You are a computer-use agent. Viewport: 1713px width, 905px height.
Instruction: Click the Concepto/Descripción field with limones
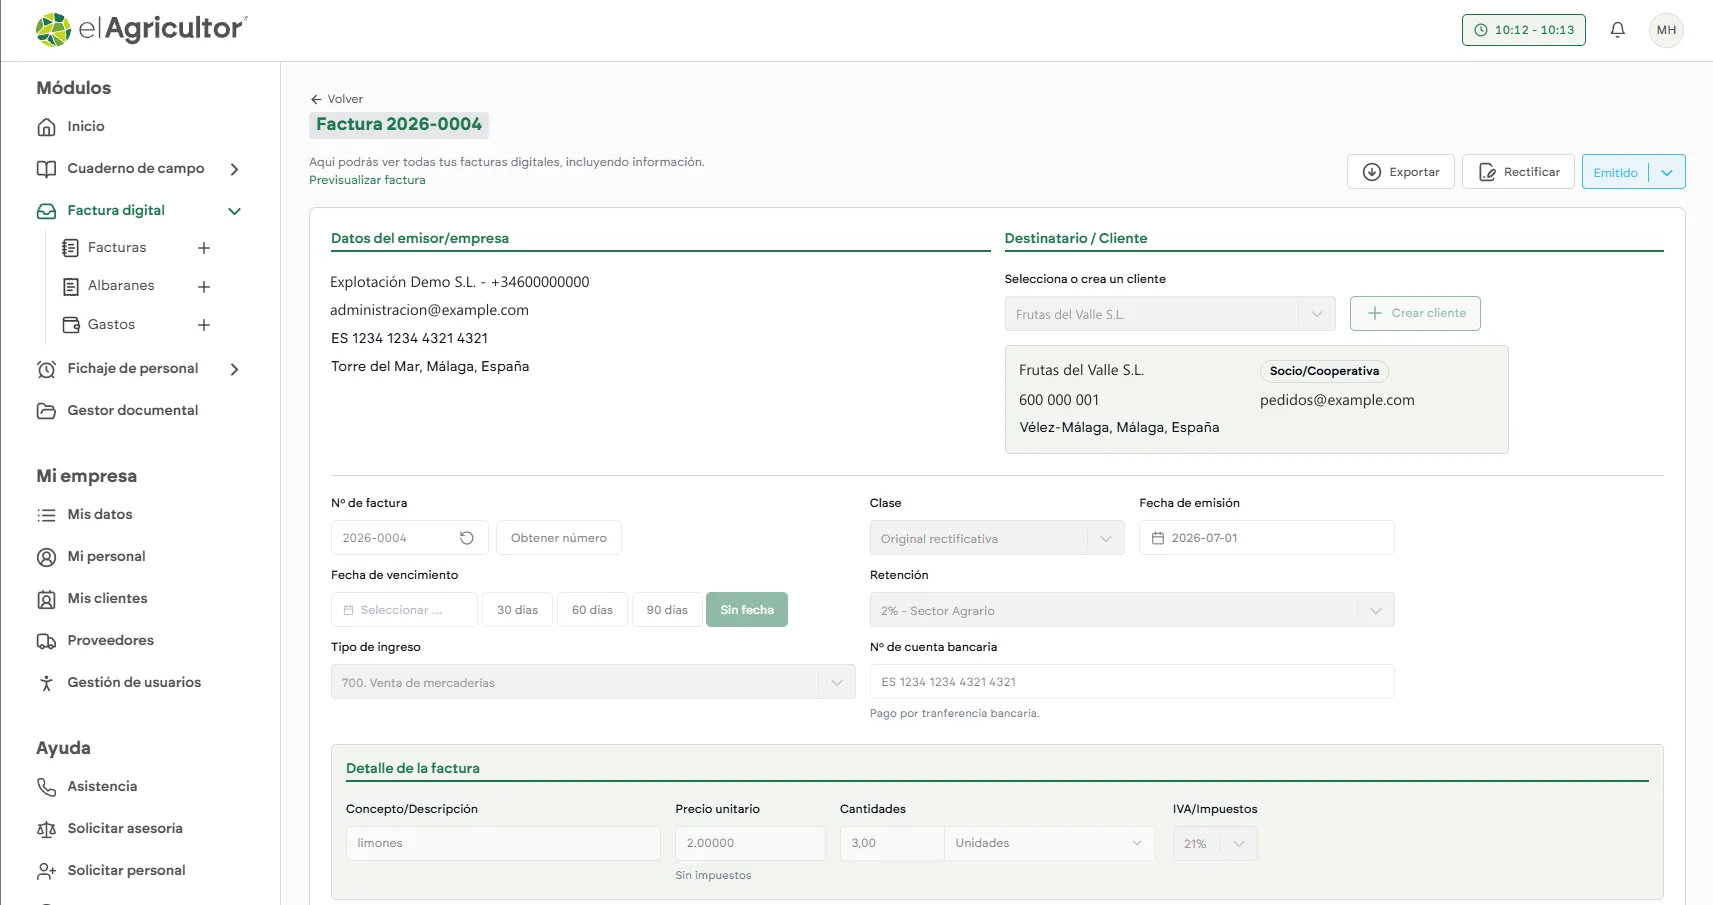[x=503, y=843]
